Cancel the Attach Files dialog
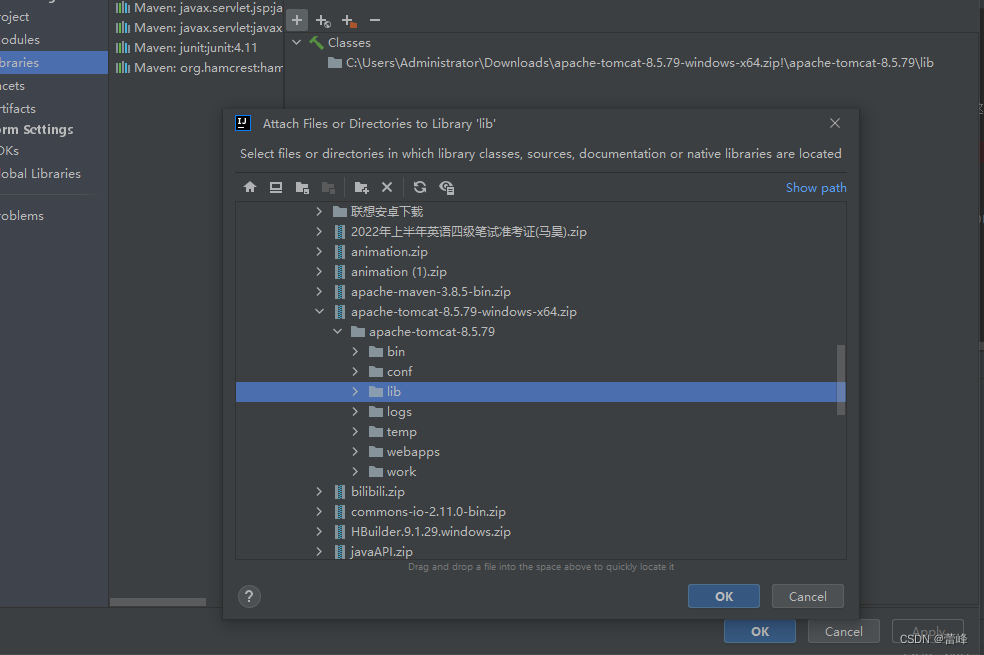 pos(808,596)
